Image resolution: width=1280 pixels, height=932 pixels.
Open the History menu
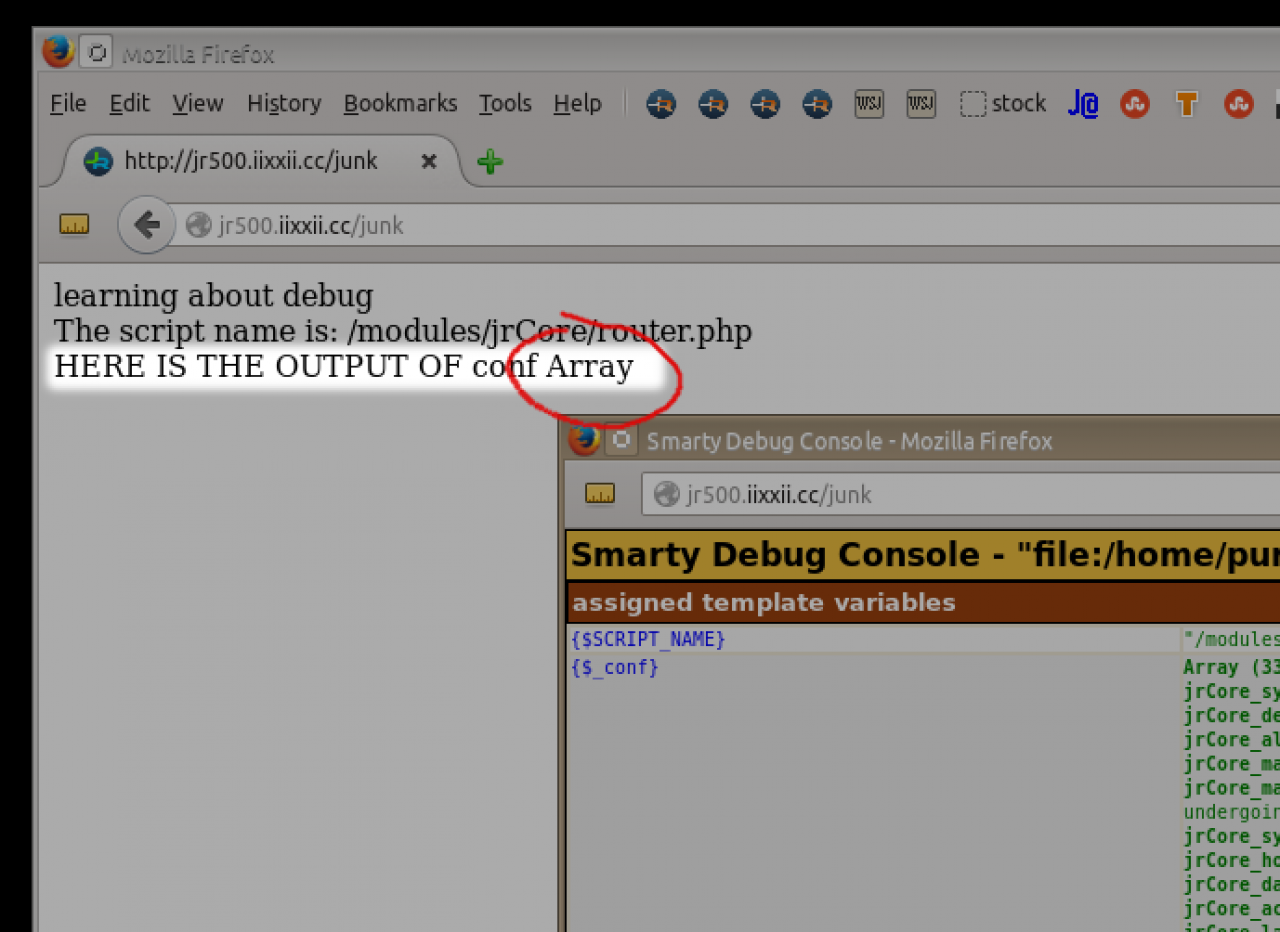(x=284, y=104)
